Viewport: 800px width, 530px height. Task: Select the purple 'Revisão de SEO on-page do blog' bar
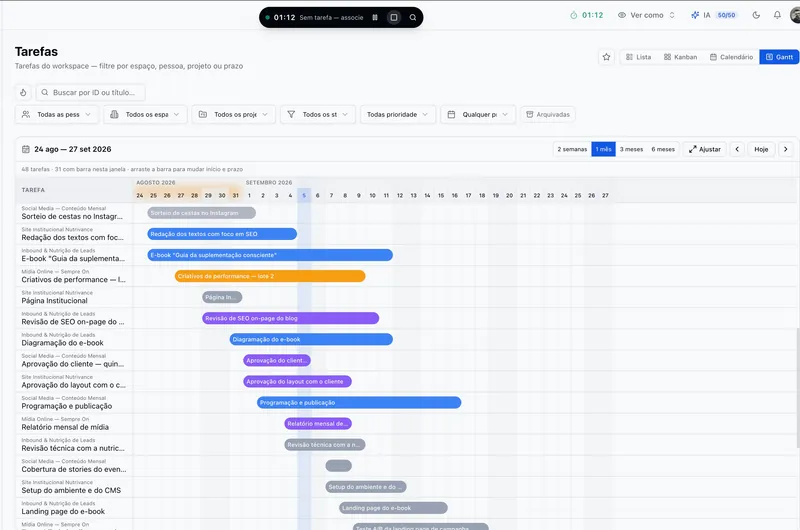(x=290, y=318)
